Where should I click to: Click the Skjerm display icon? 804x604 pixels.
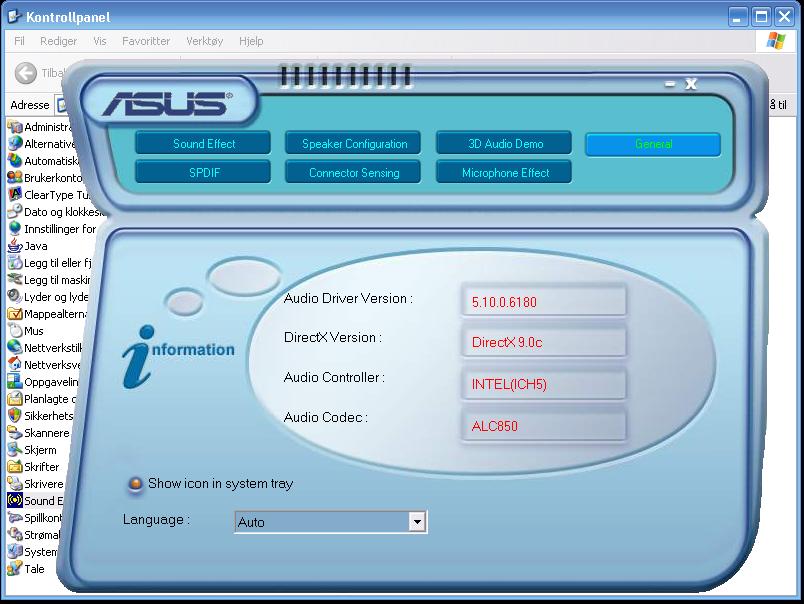[15, 449]
